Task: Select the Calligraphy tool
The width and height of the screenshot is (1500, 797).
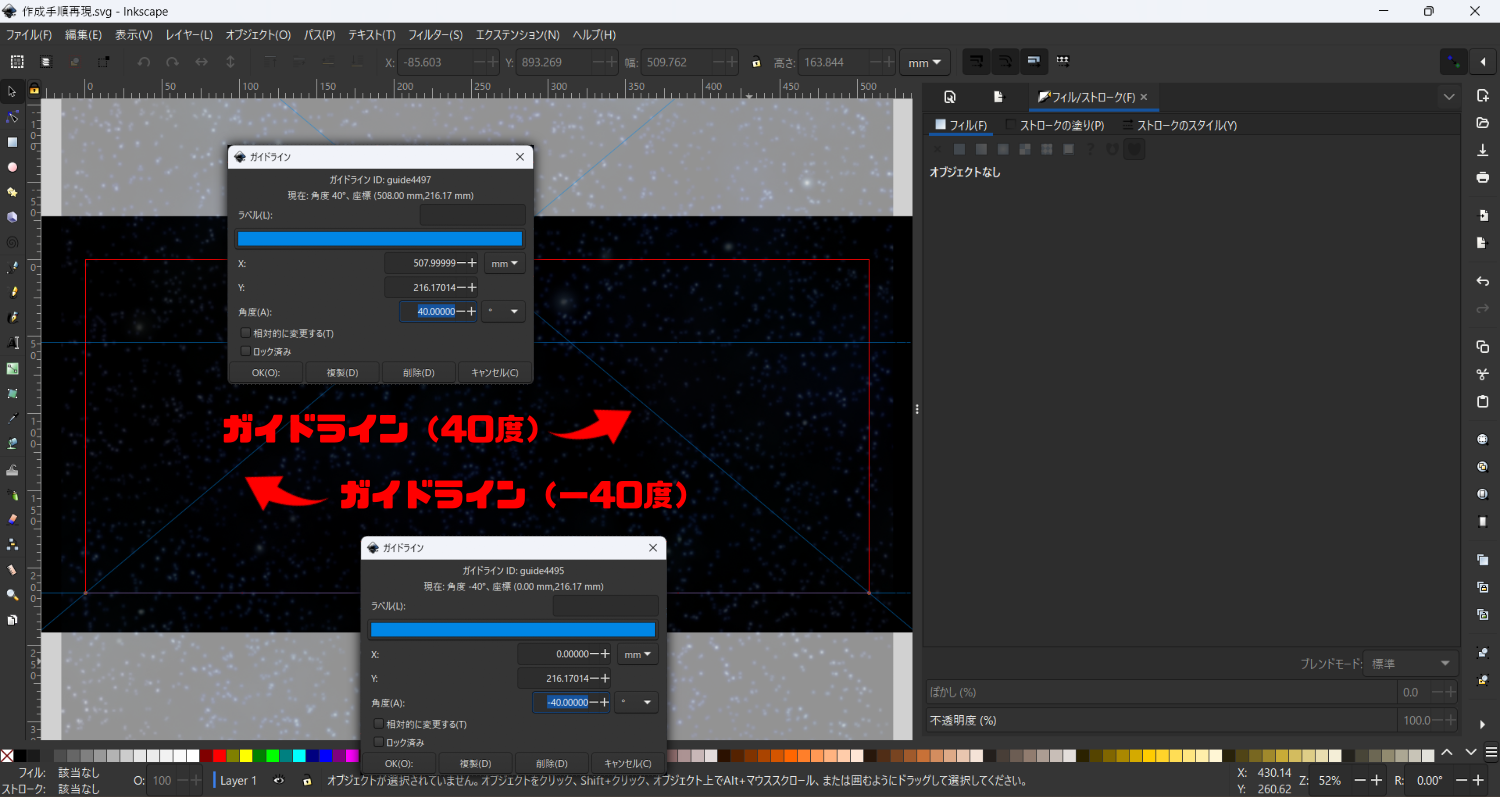Action: tap(12, 318)
